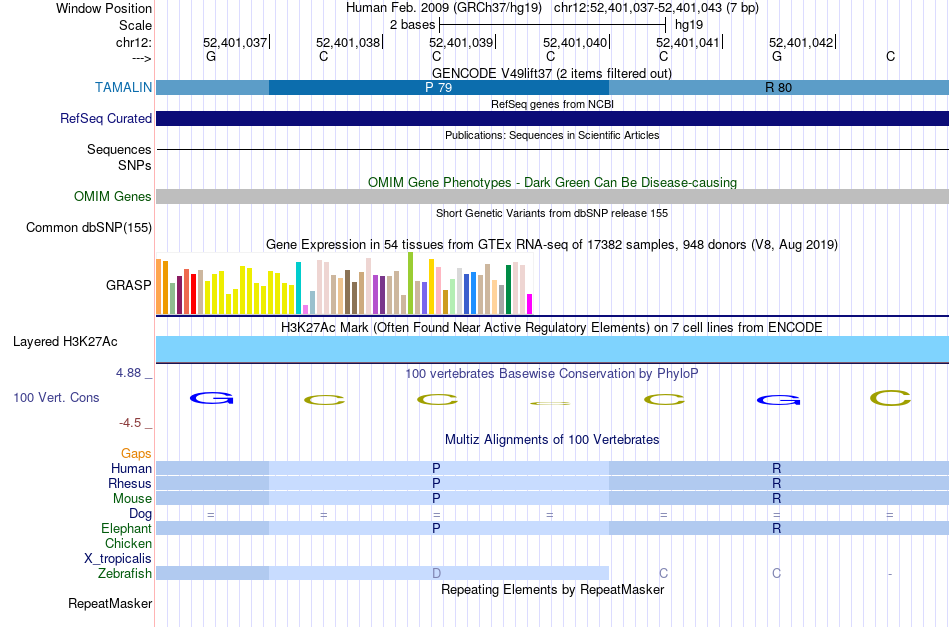
Task: Click the large olive C logo at right end
Action: [x=890, y=398]
